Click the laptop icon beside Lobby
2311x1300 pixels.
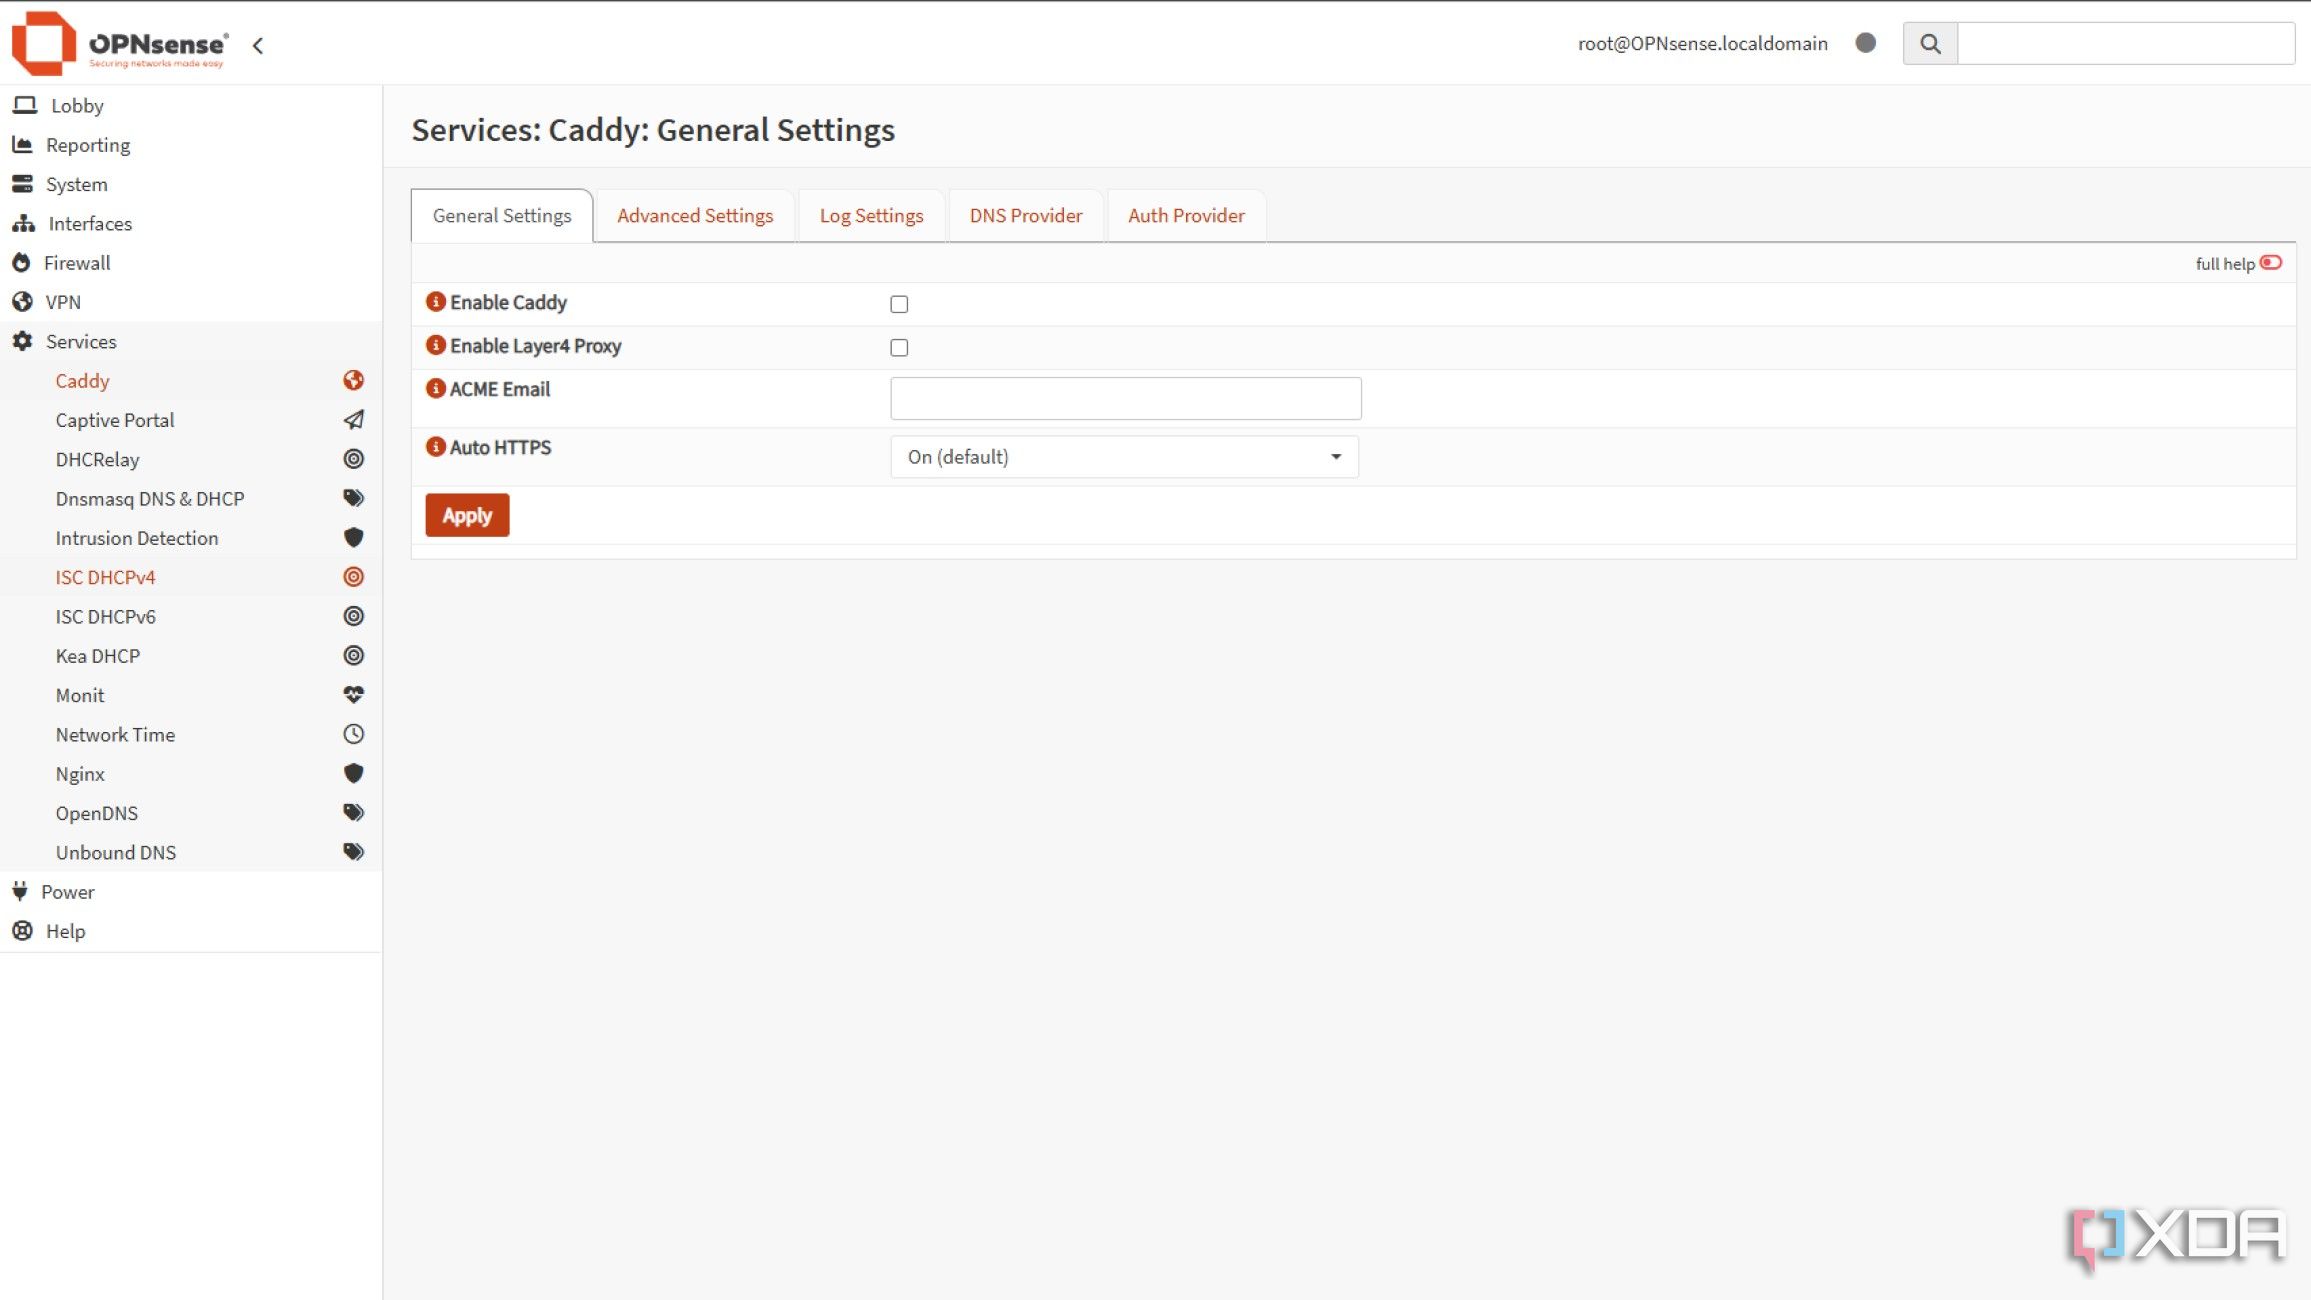(x=25, y=105)
